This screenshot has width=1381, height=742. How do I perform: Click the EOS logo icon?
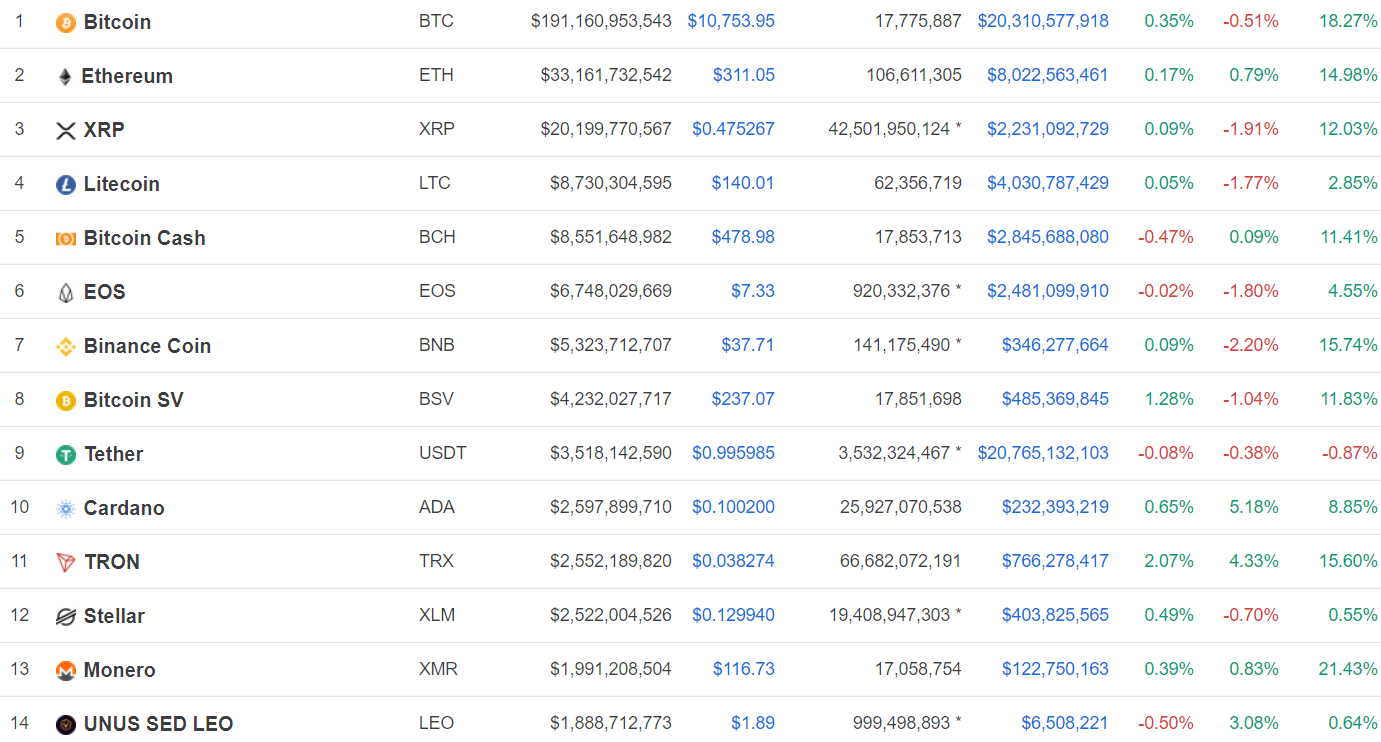click(x=66, y=293)
